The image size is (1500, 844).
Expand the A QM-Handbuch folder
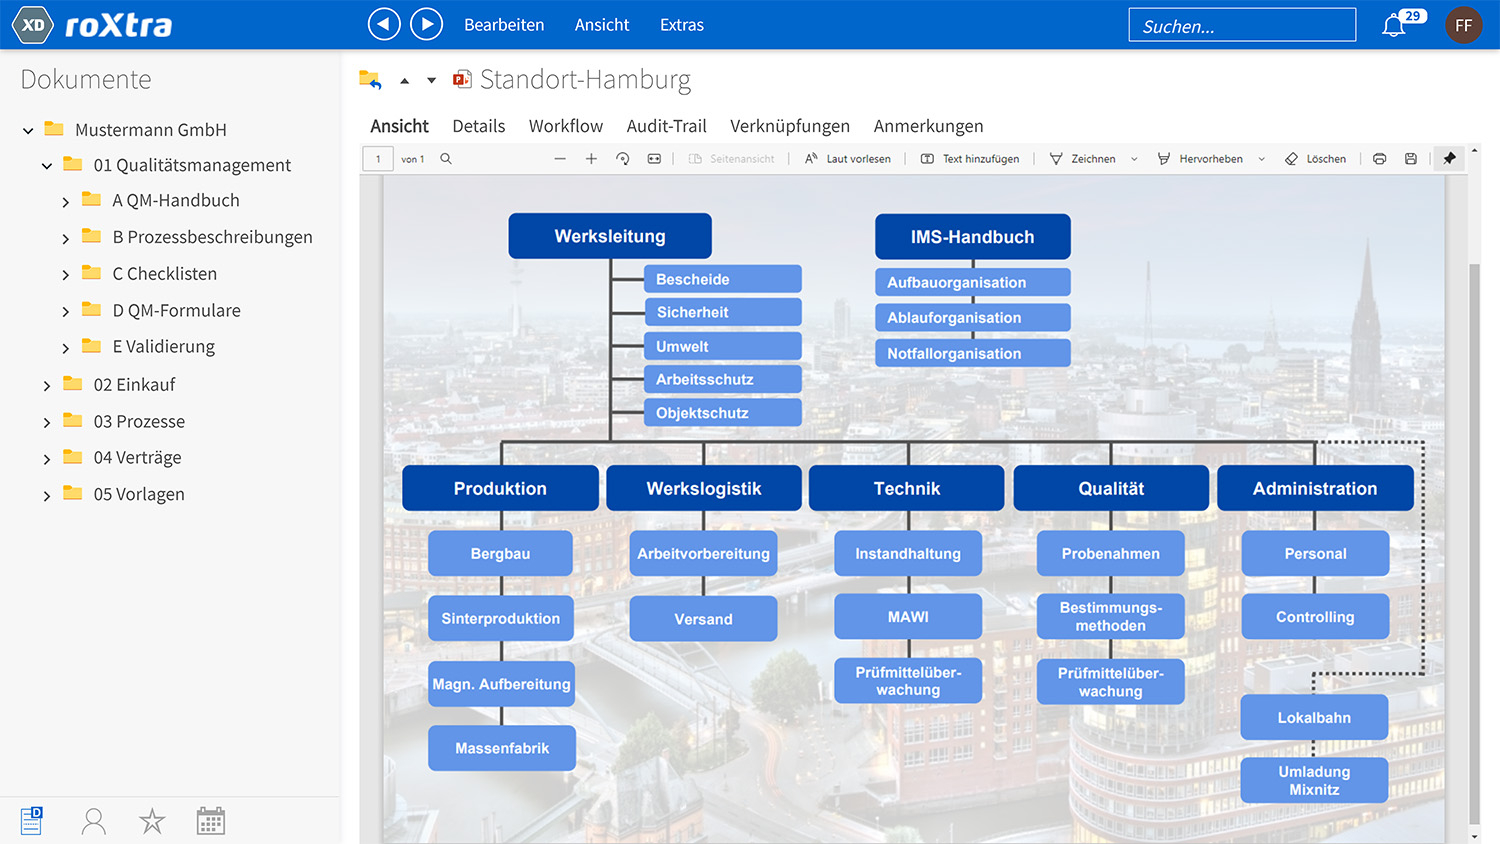coord(66,202)
